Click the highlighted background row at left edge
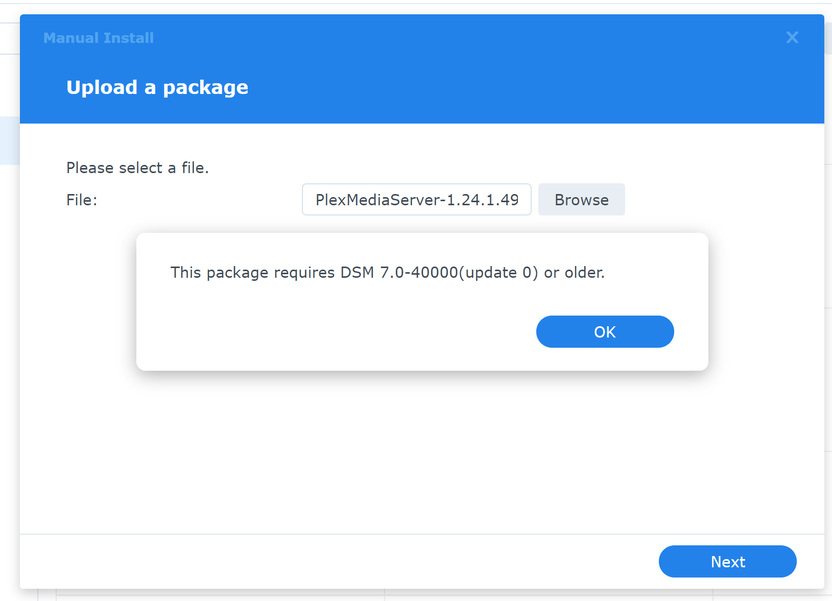The height and width of the screenshot is (601, 832). tap(9, 140)
